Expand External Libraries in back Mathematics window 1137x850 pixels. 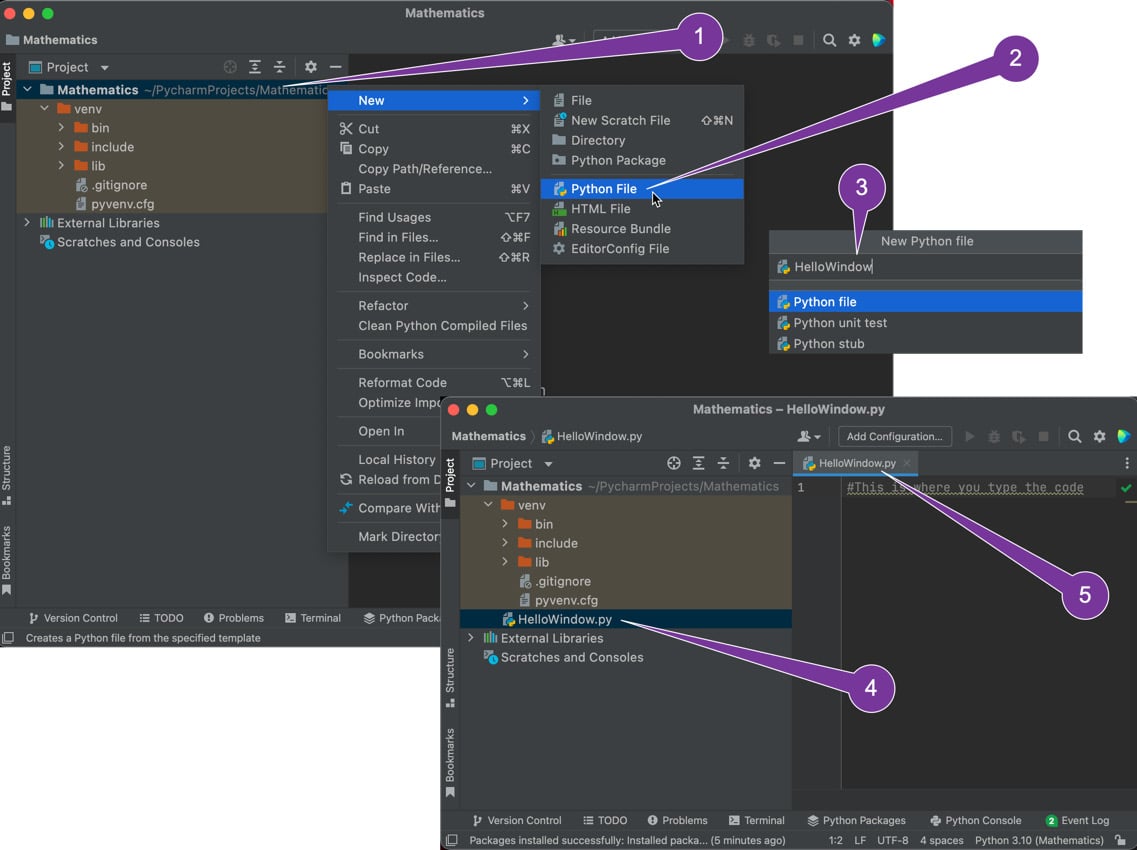(27, 223)
